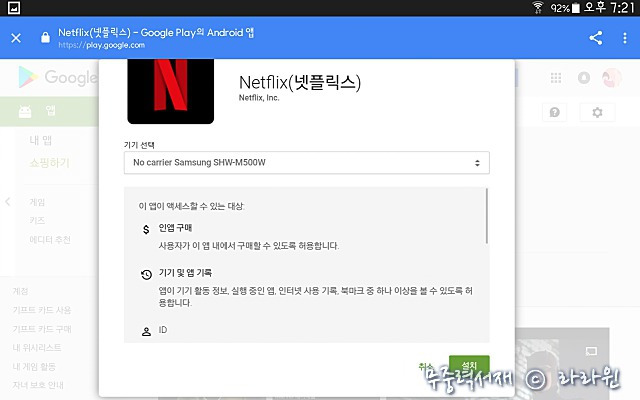
Task: Tap the ID person icon
Action: (146, 331)
